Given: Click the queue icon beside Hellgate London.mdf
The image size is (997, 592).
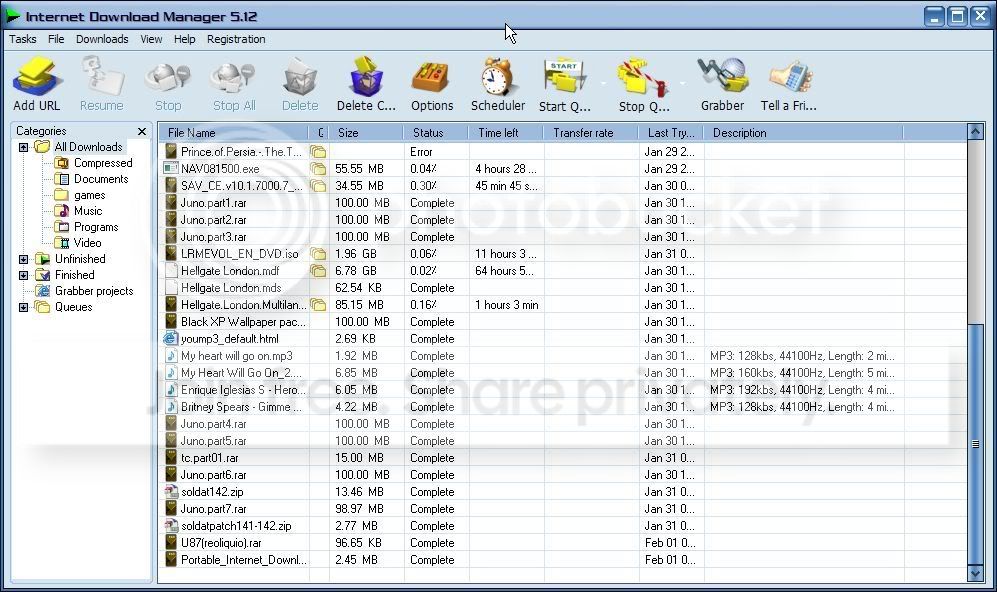Looking at the screenshot, I should pos(318,271).
